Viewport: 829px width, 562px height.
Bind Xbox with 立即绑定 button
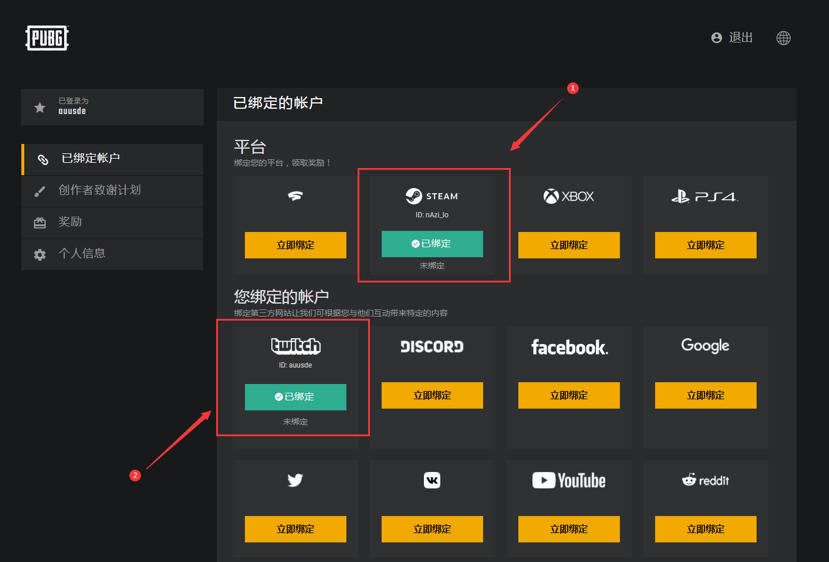pos(569,245)
